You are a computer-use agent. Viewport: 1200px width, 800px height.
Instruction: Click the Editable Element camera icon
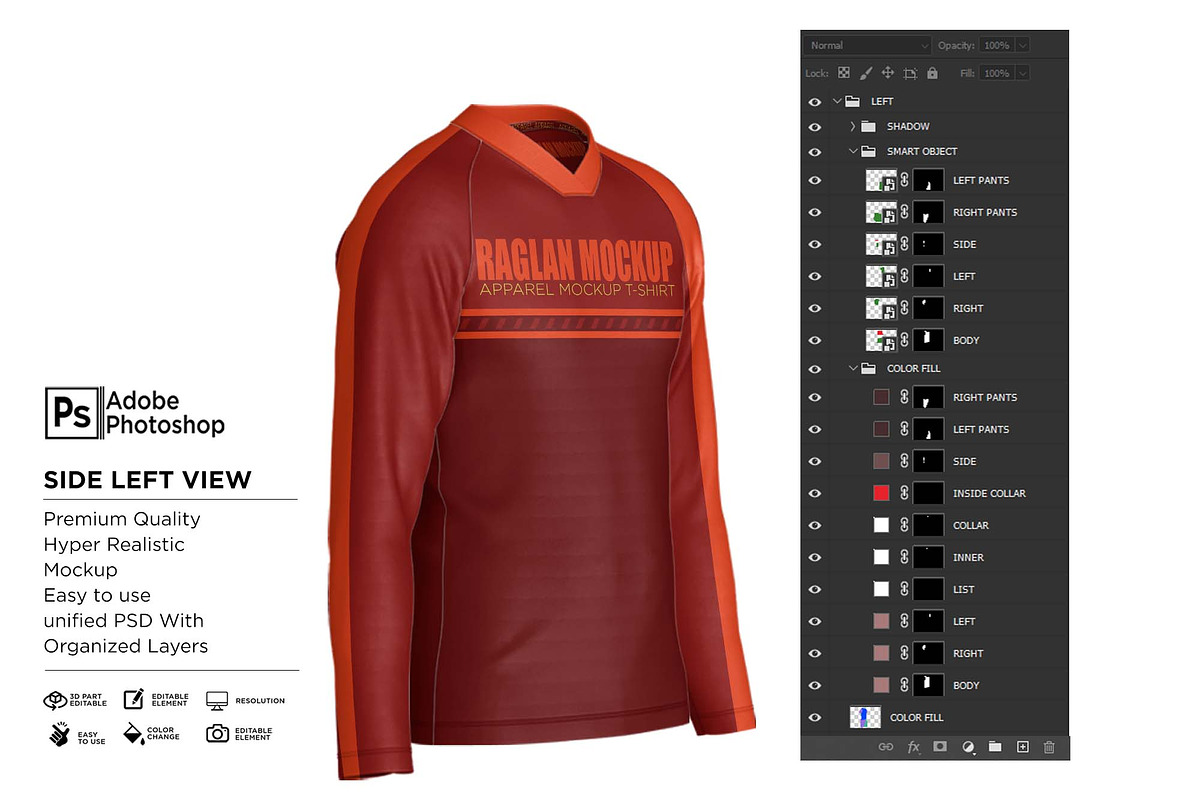coord(217,734)
